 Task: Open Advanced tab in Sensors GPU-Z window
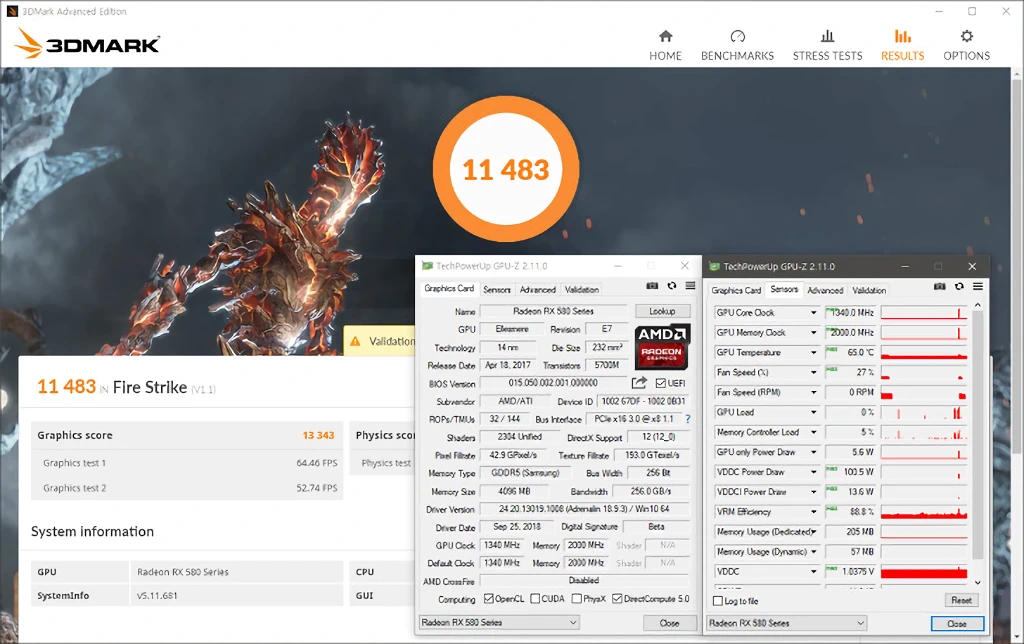825,290
